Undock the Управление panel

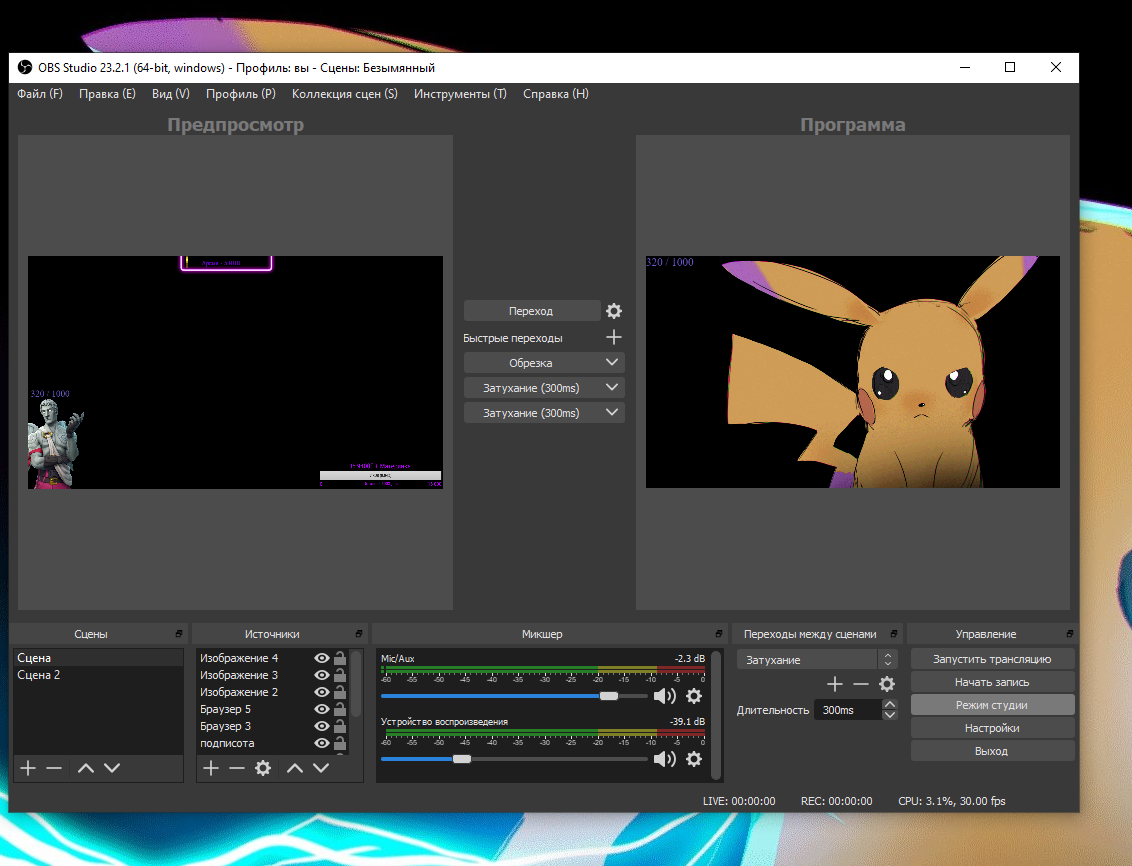1070,634
